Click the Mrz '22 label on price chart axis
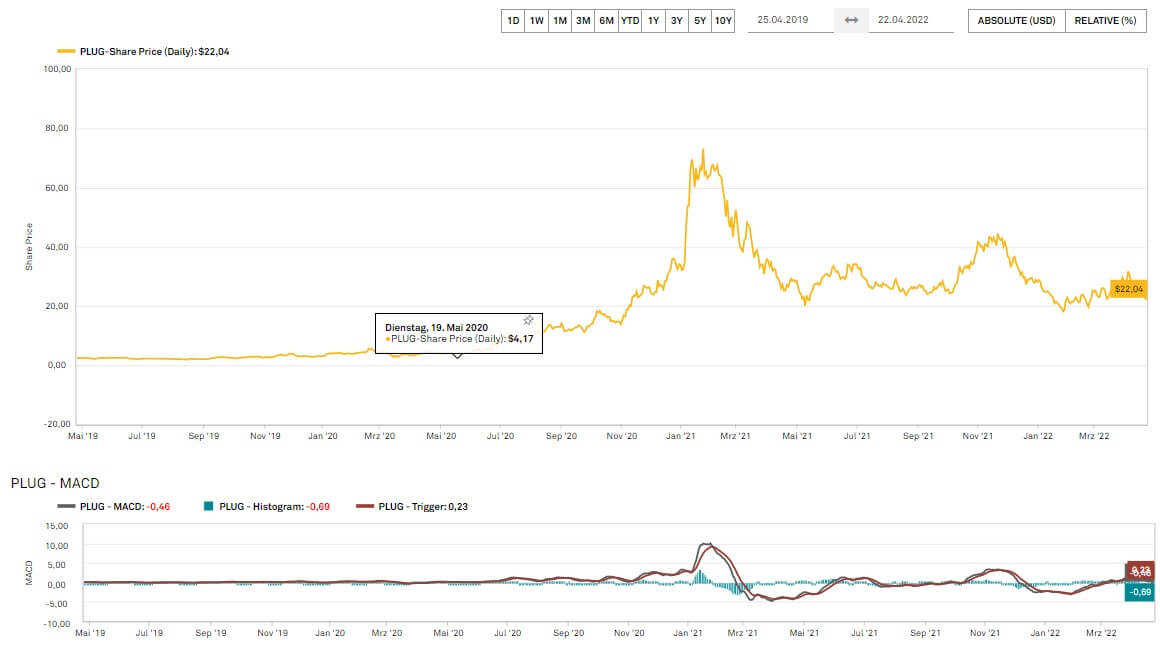 [x=1094, y=436]
